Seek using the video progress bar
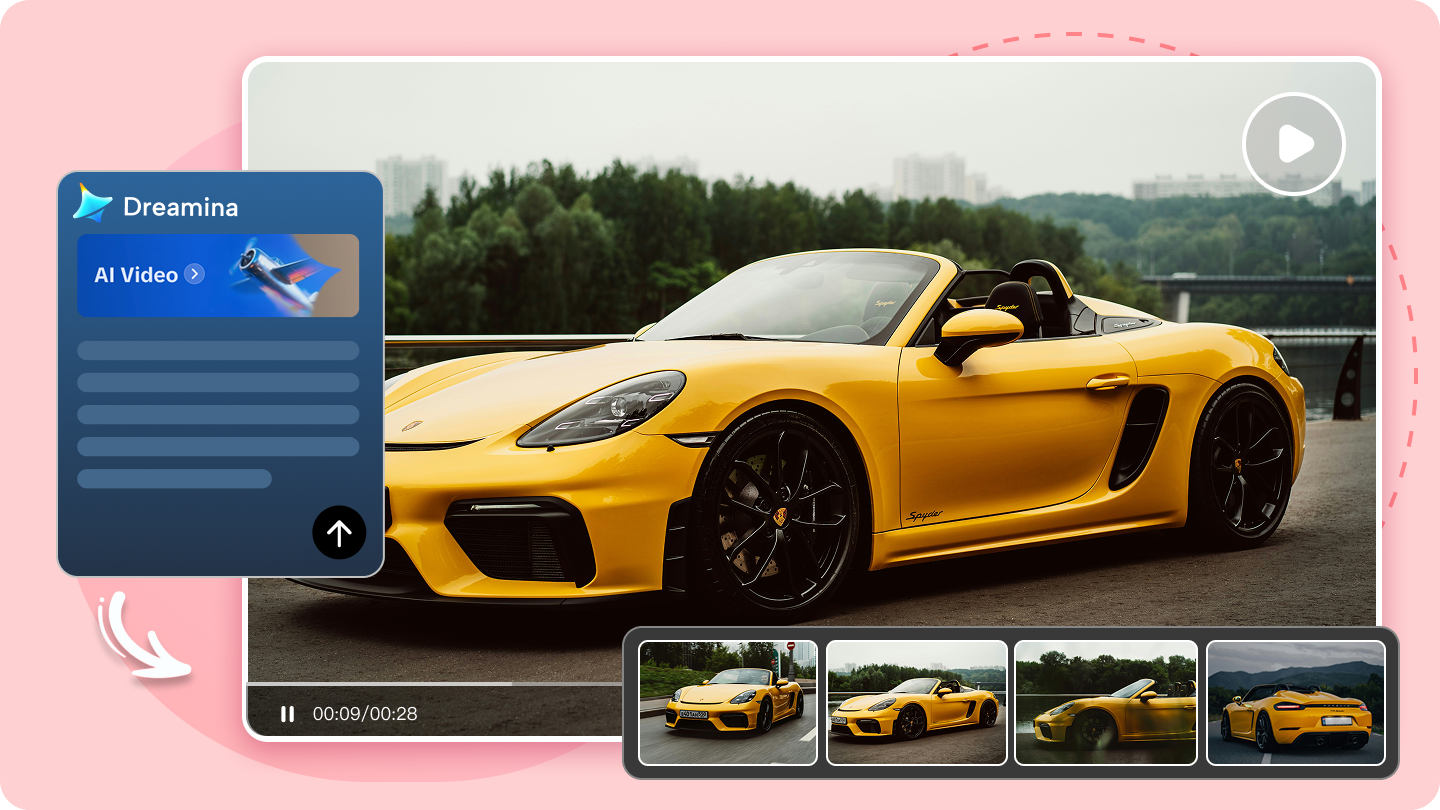 click(x=435, y=684)
